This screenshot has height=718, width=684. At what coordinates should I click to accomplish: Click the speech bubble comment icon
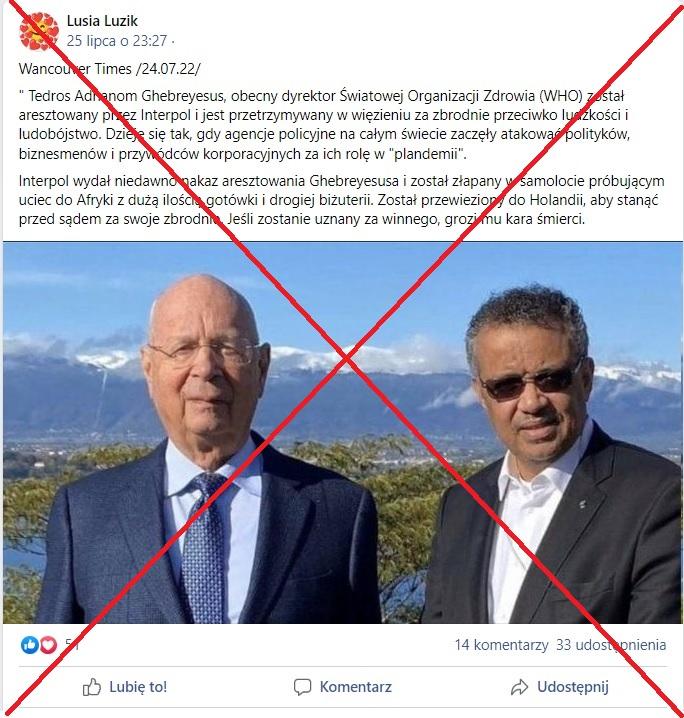302,687
